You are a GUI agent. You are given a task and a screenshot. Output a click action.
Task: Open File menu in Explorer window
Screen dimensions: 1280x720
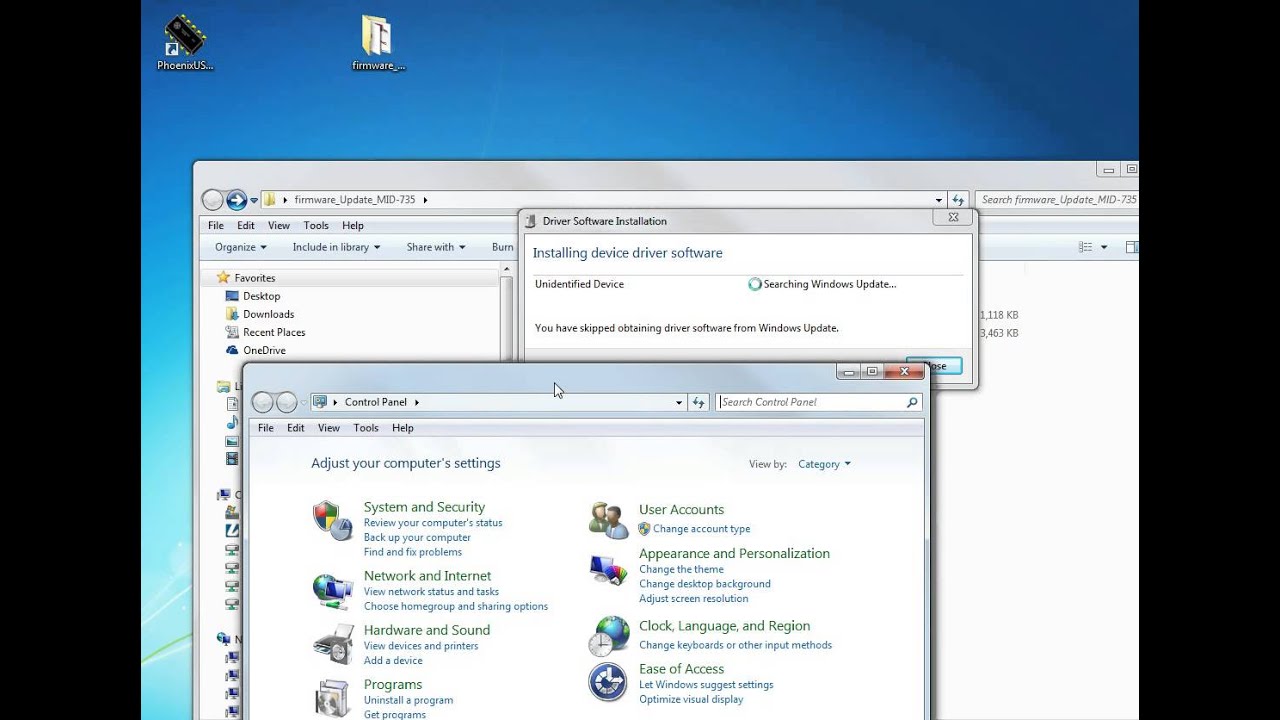click(x=216, y=226)
